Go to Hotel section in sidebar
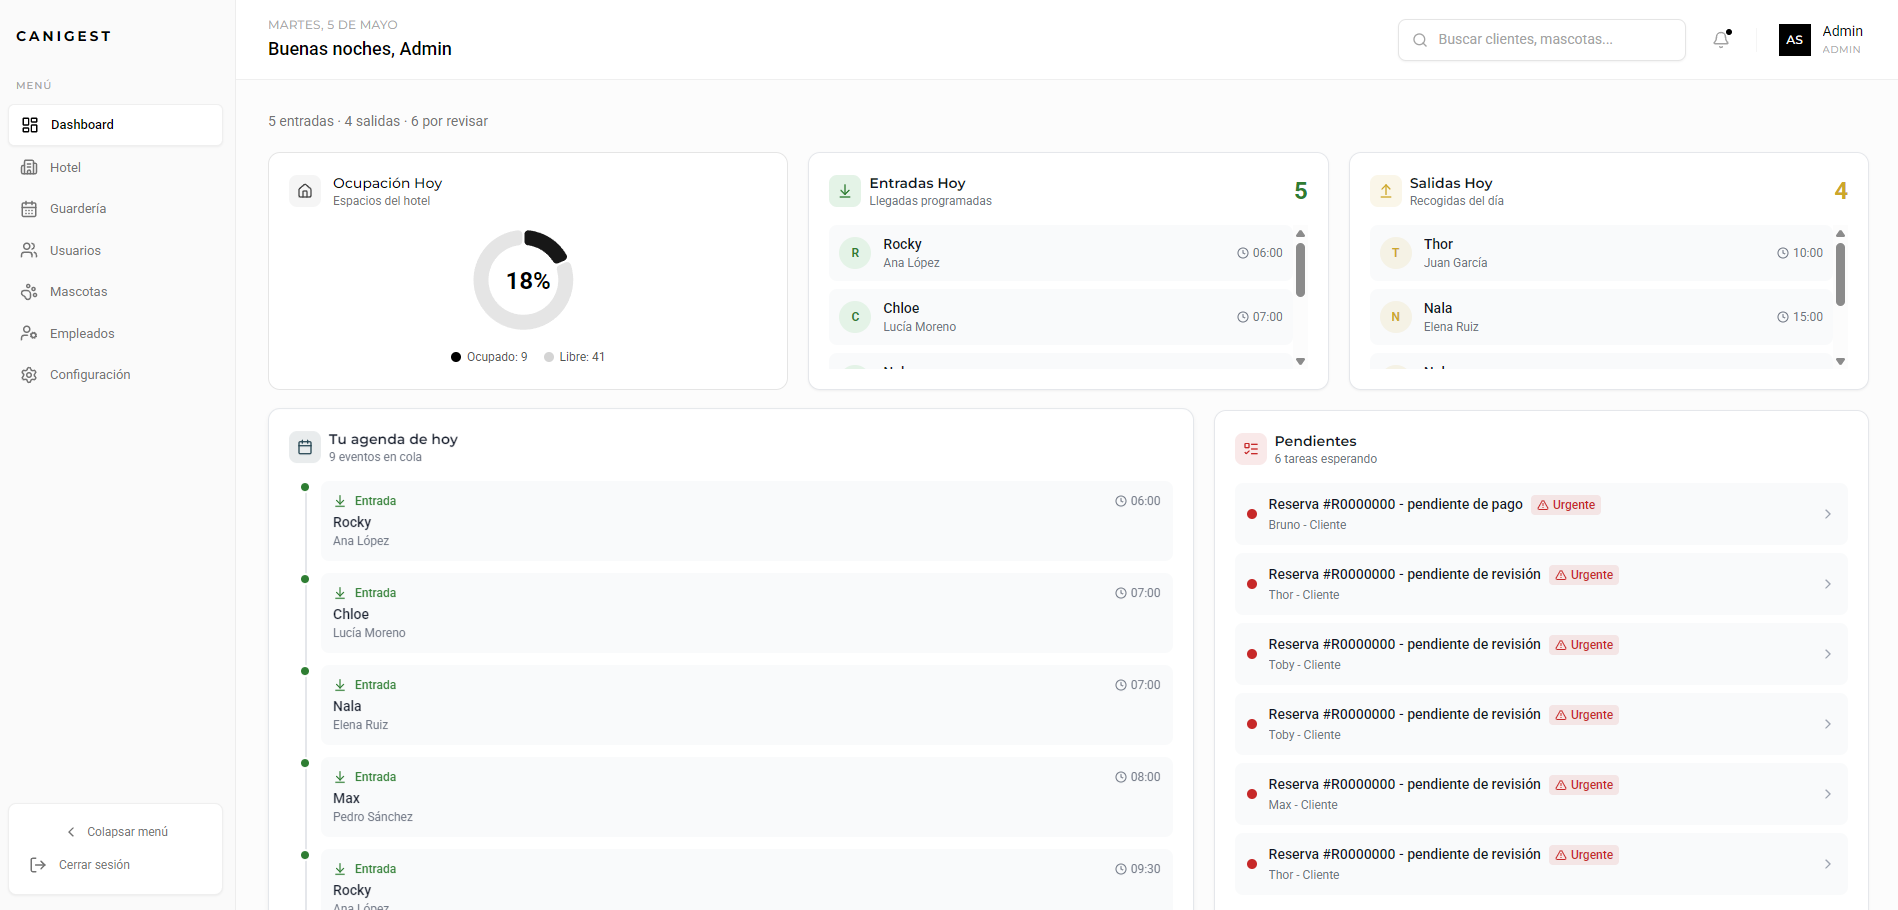Screen dimensions: 1898x910 115,167
